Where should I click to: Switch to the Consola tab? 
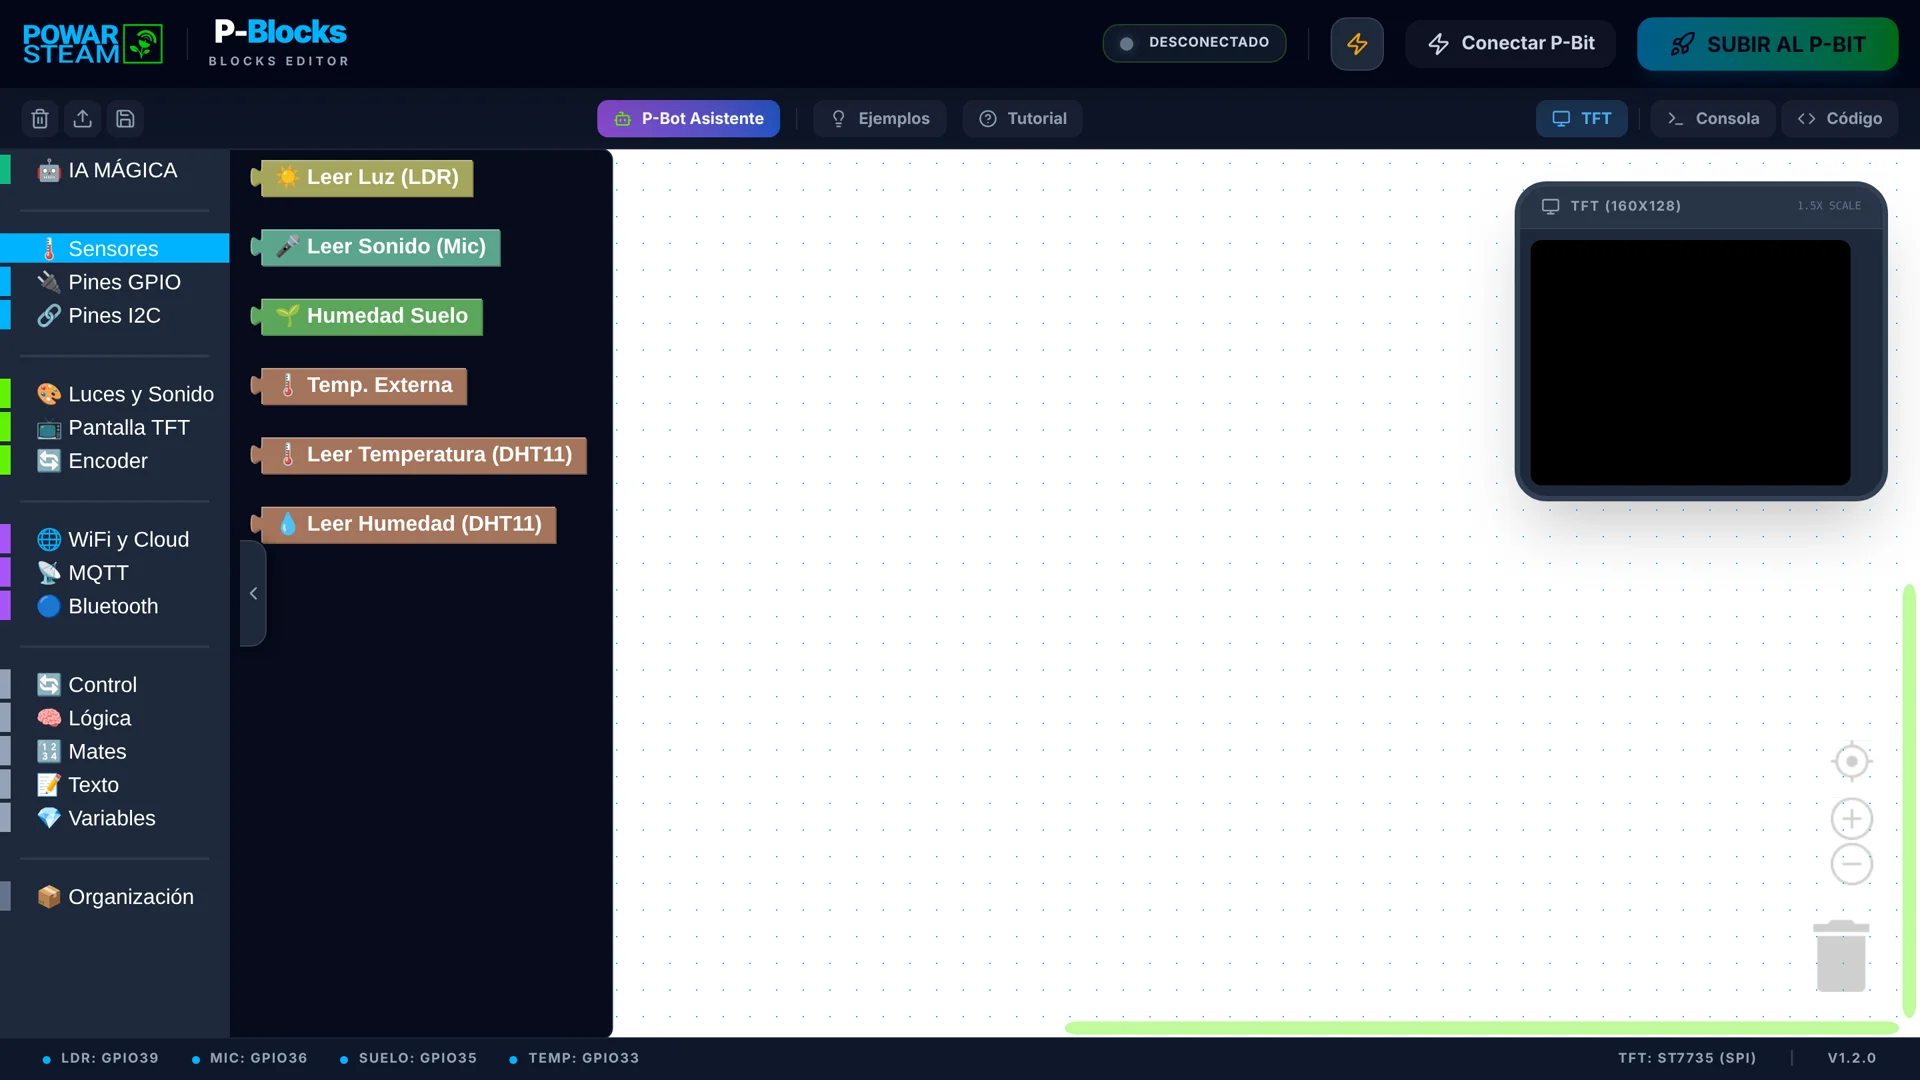(1713, 119)
